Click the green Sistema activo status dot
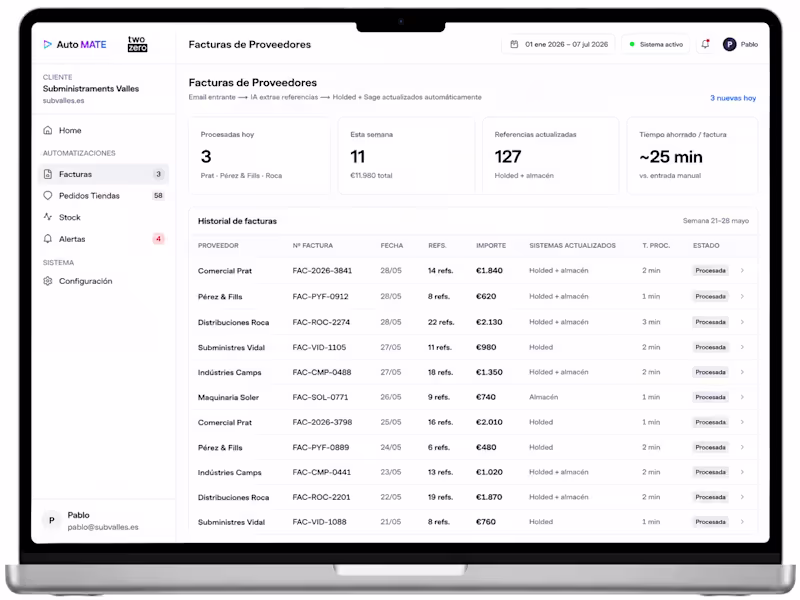 (632, 44)
